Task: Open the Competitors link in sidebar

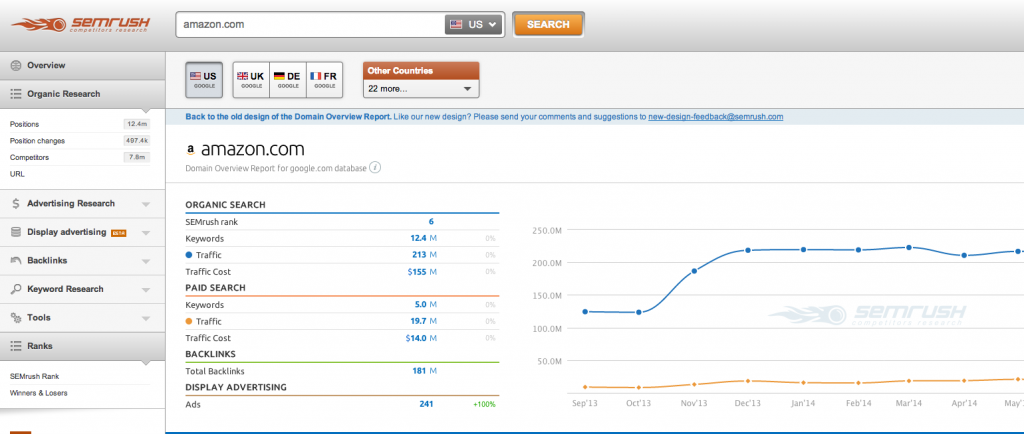Action: pyautogui.click(x=29, y=157)
